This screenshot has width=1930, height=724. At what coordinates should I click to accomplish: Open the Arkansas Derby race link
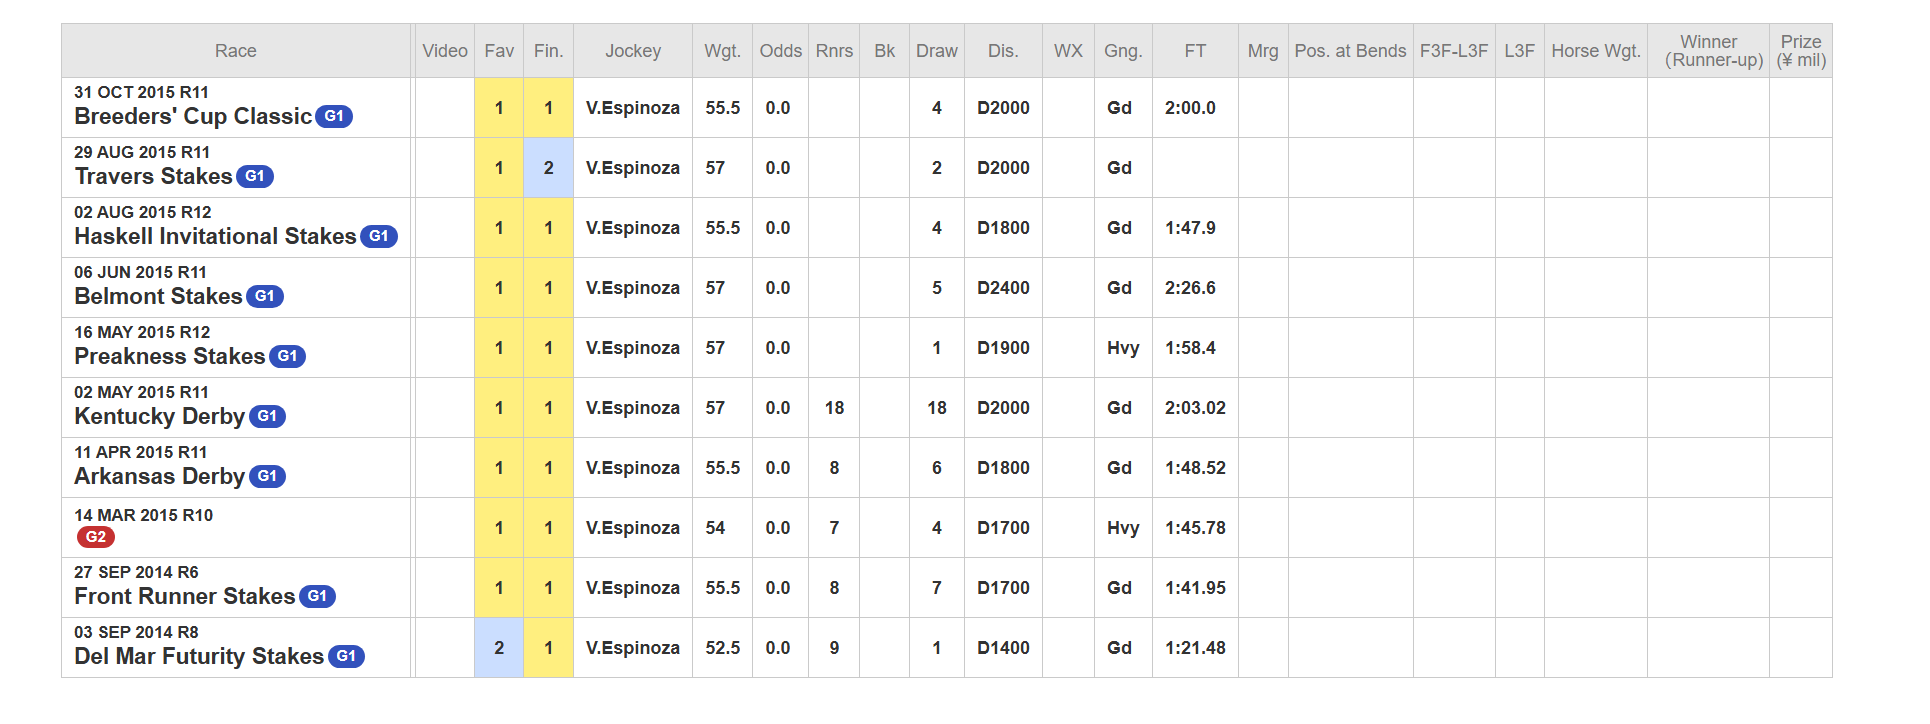click(x=160, y=476)
